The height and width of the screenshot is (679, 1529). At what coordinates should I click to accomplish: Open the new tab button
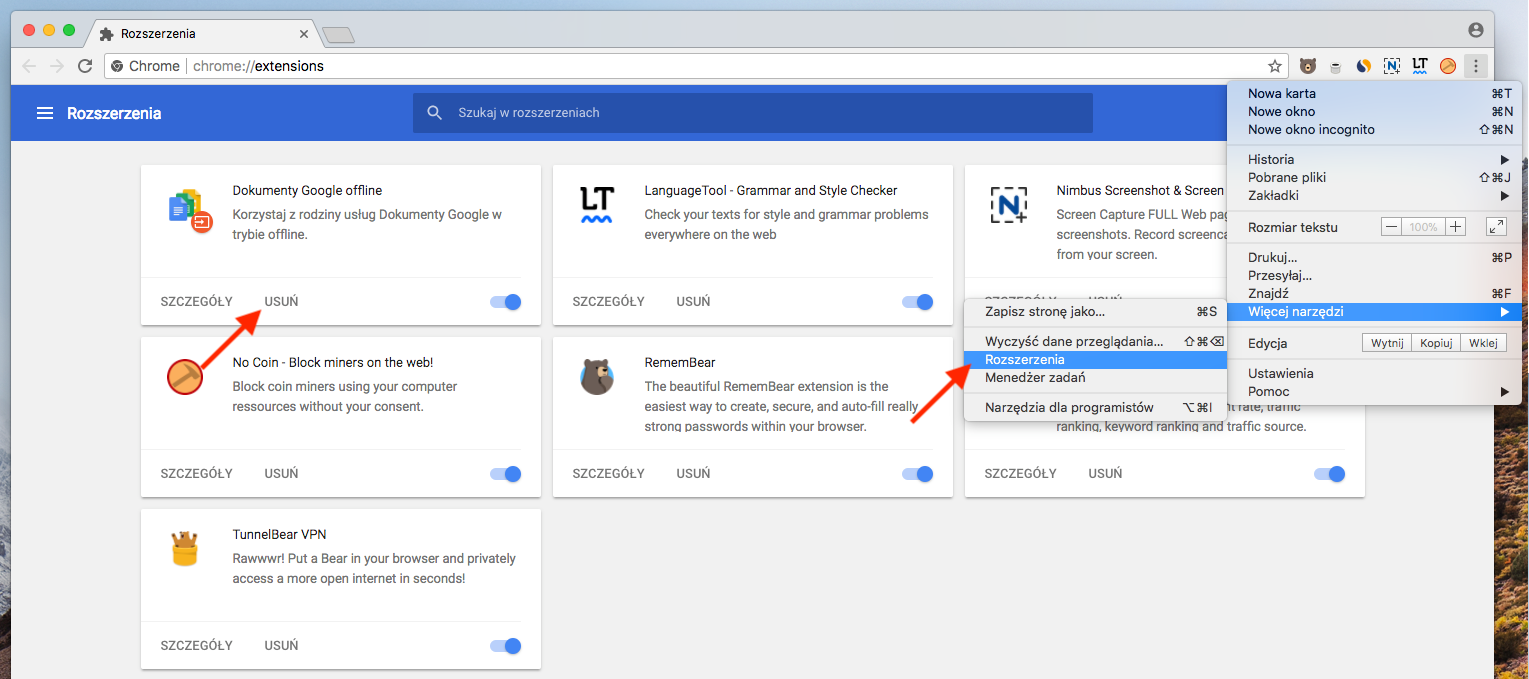(x=339, y=35)
